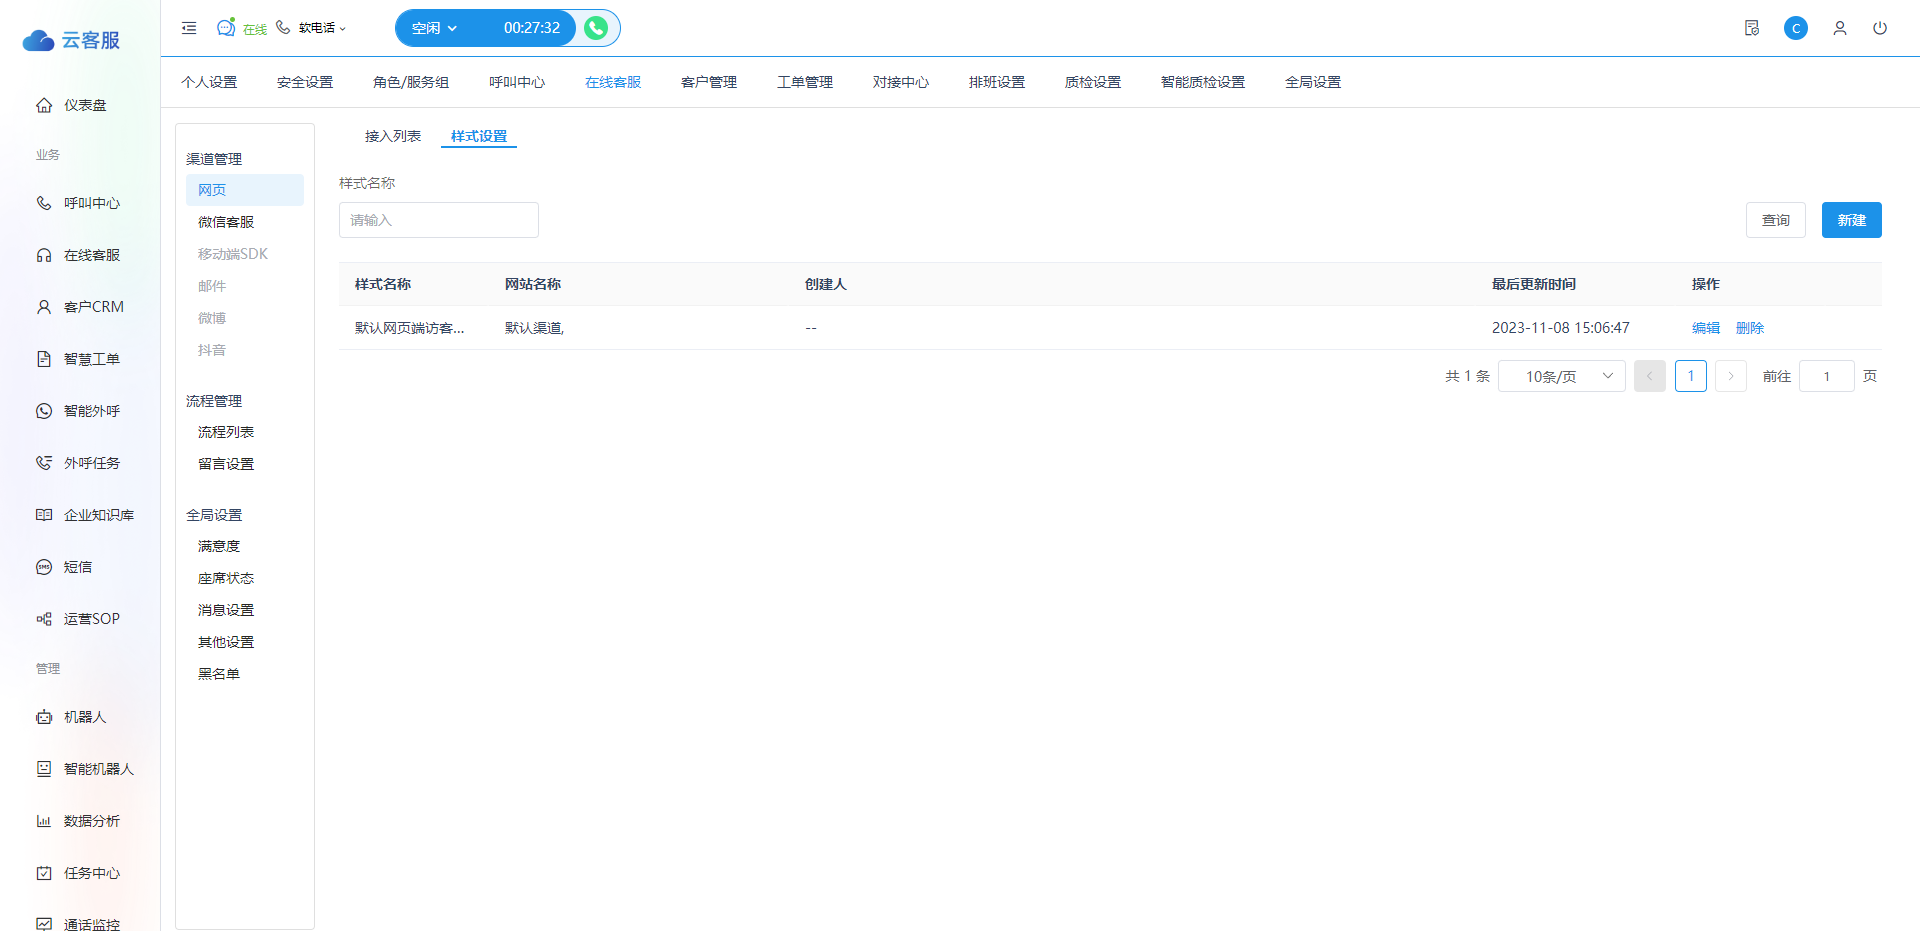Image resolution: width=1920 pixels, height=931 pixels.
Task: Open 全局设置 top menu
Action: pos(1313,82)
